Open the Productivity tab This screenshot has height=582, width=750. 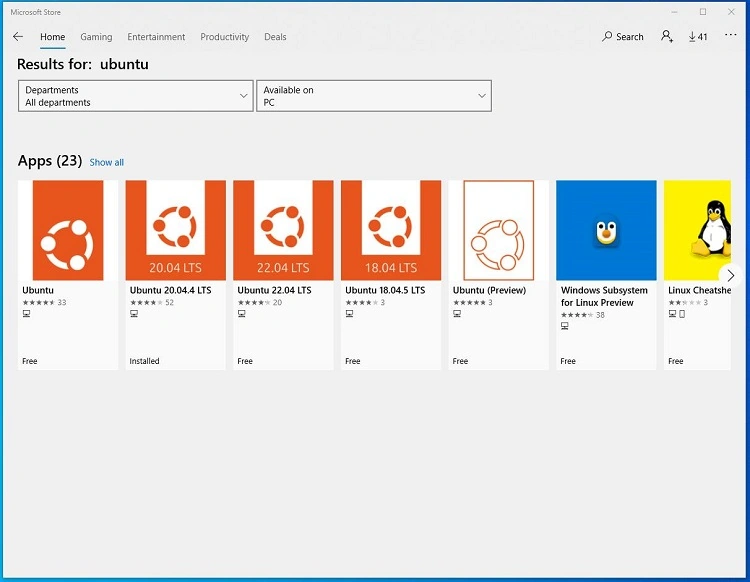[x=224, y=37]
